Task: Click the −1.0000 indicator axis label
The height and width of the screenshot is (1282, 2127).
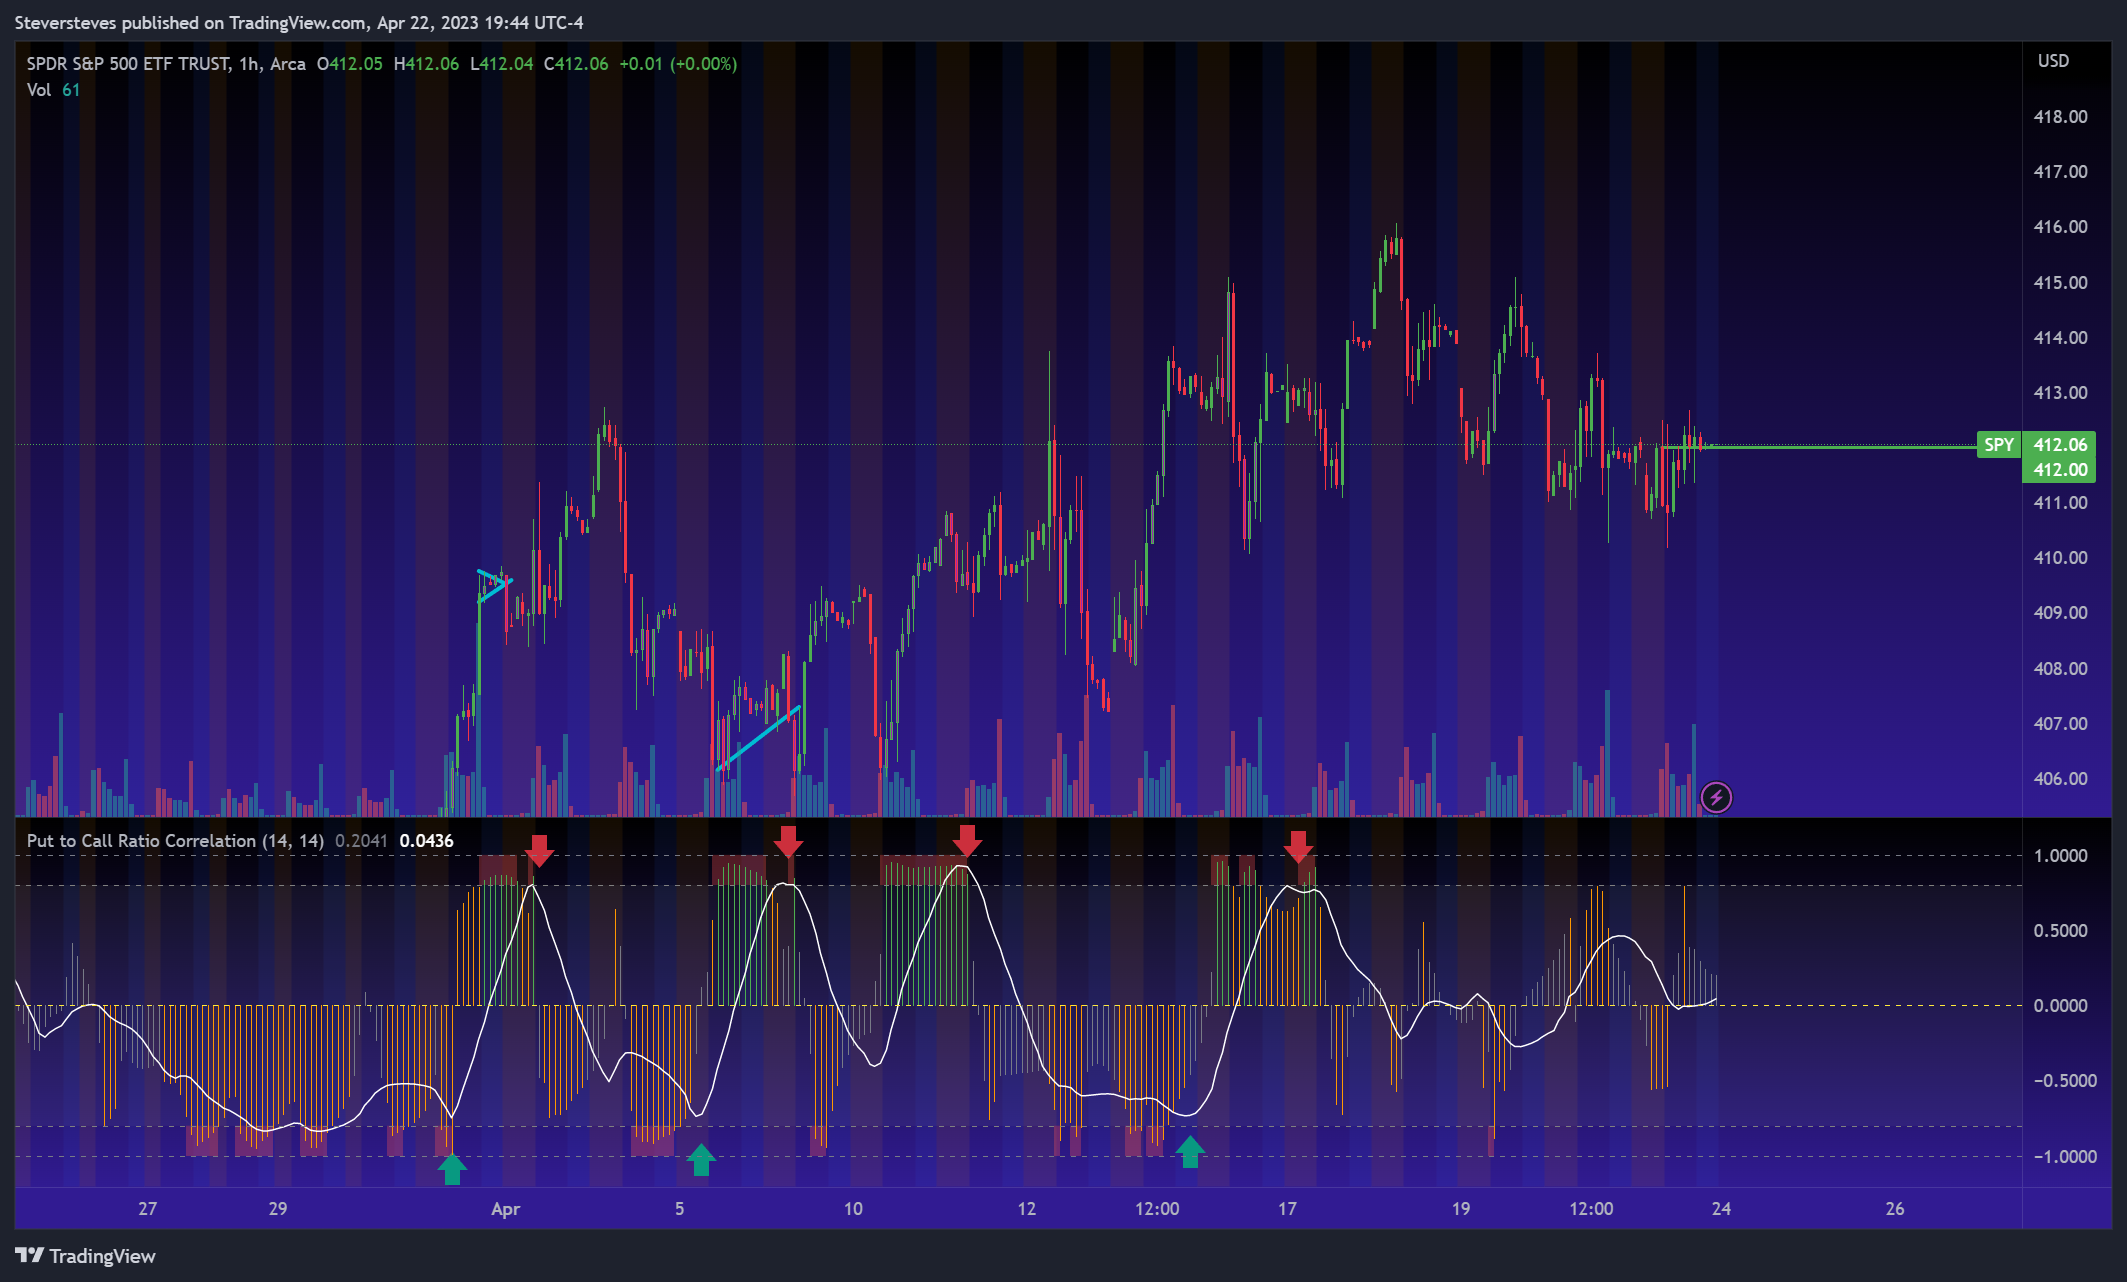Action: (x=2064, y=1157)
